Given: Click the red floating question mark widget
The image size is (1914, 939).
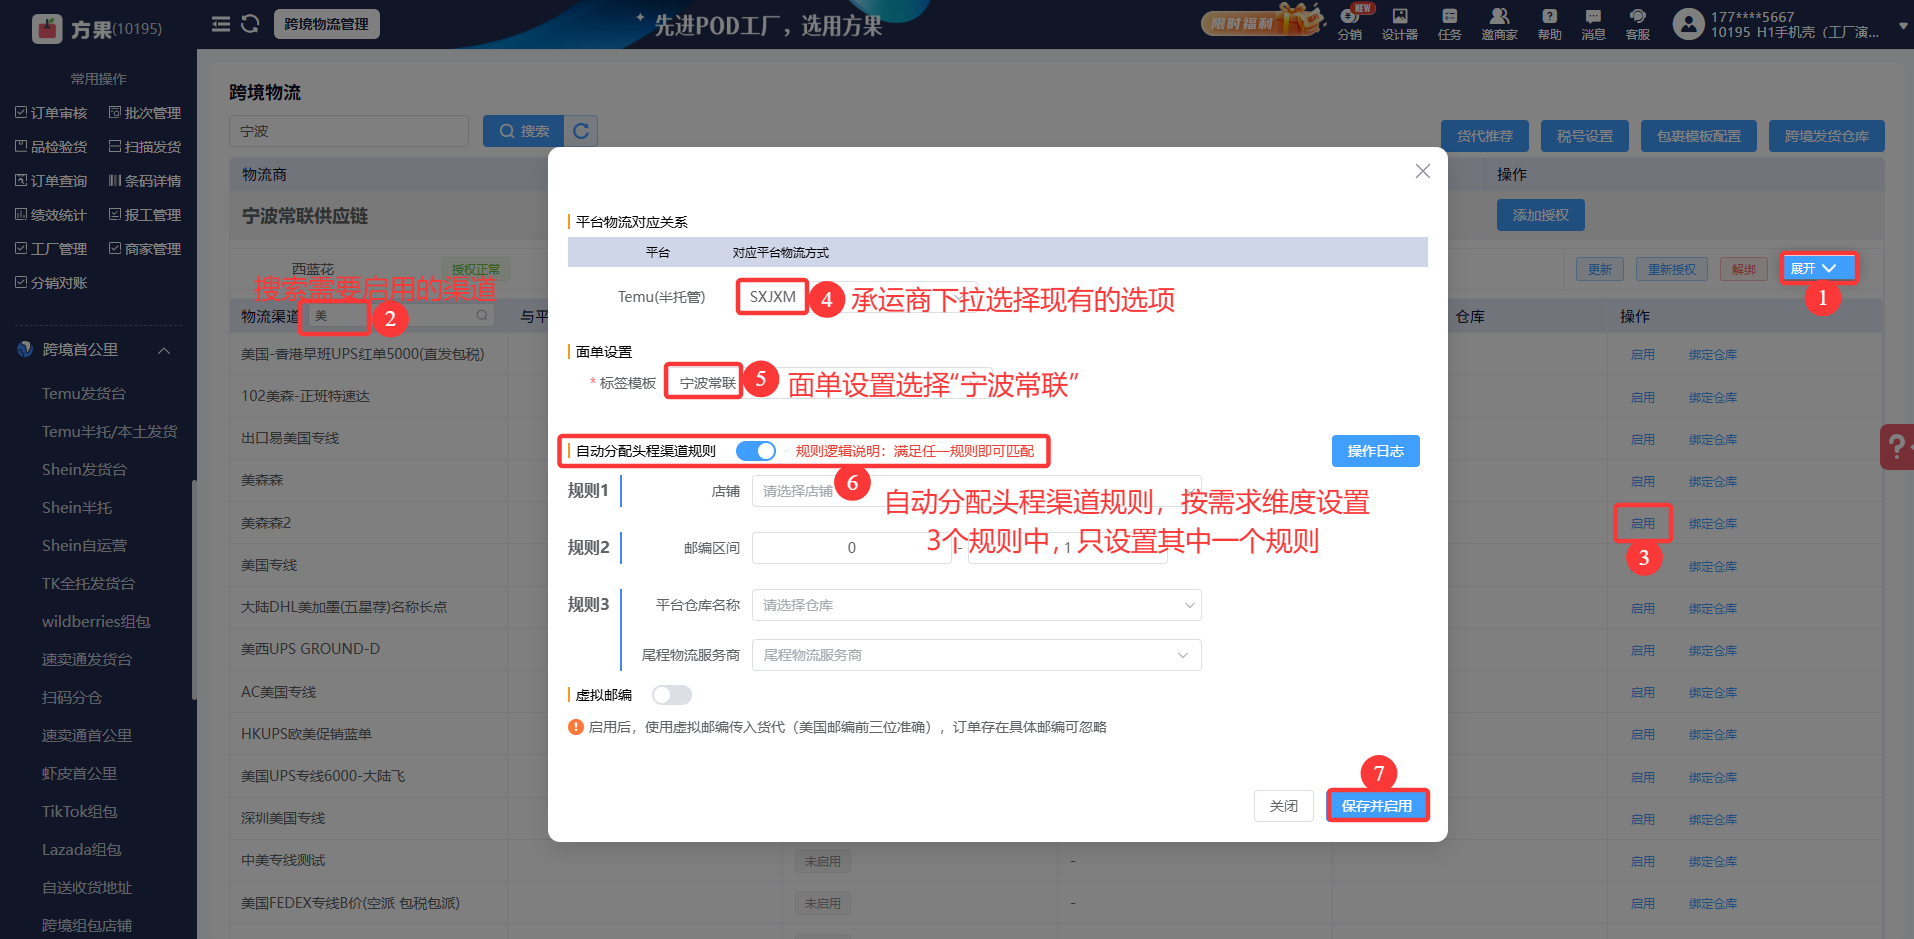Looking at the screenshot, I should click(x=1897, y=446).
